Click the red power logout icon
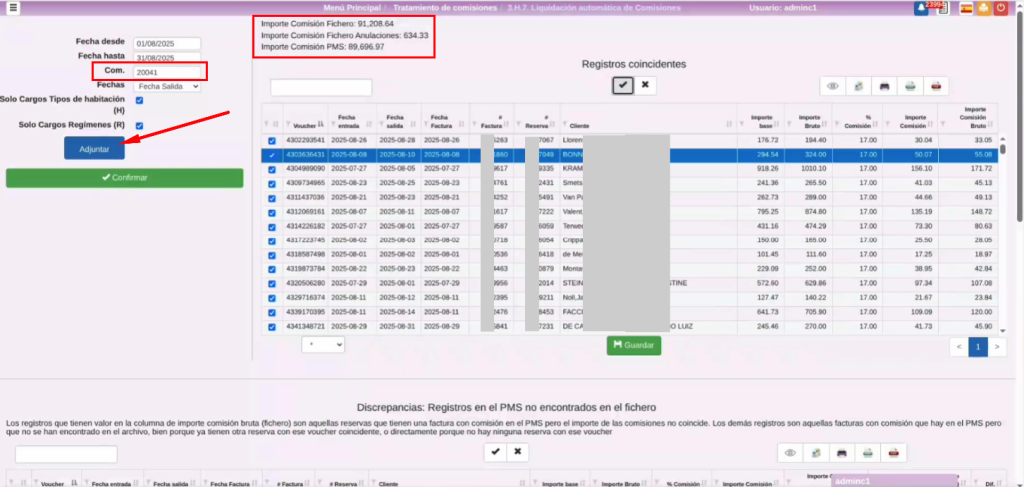This screenshot has width=1024, height=487. (1003, 8)
